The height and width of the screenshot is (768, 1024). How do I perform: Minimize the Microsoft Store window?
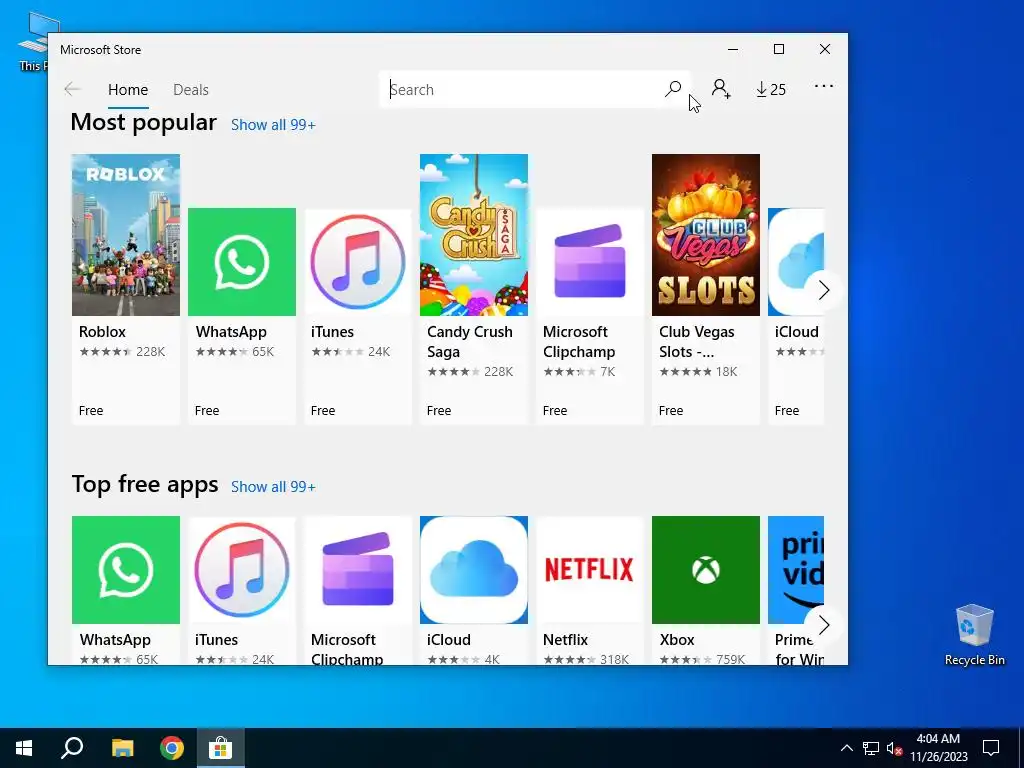[733, 50]
